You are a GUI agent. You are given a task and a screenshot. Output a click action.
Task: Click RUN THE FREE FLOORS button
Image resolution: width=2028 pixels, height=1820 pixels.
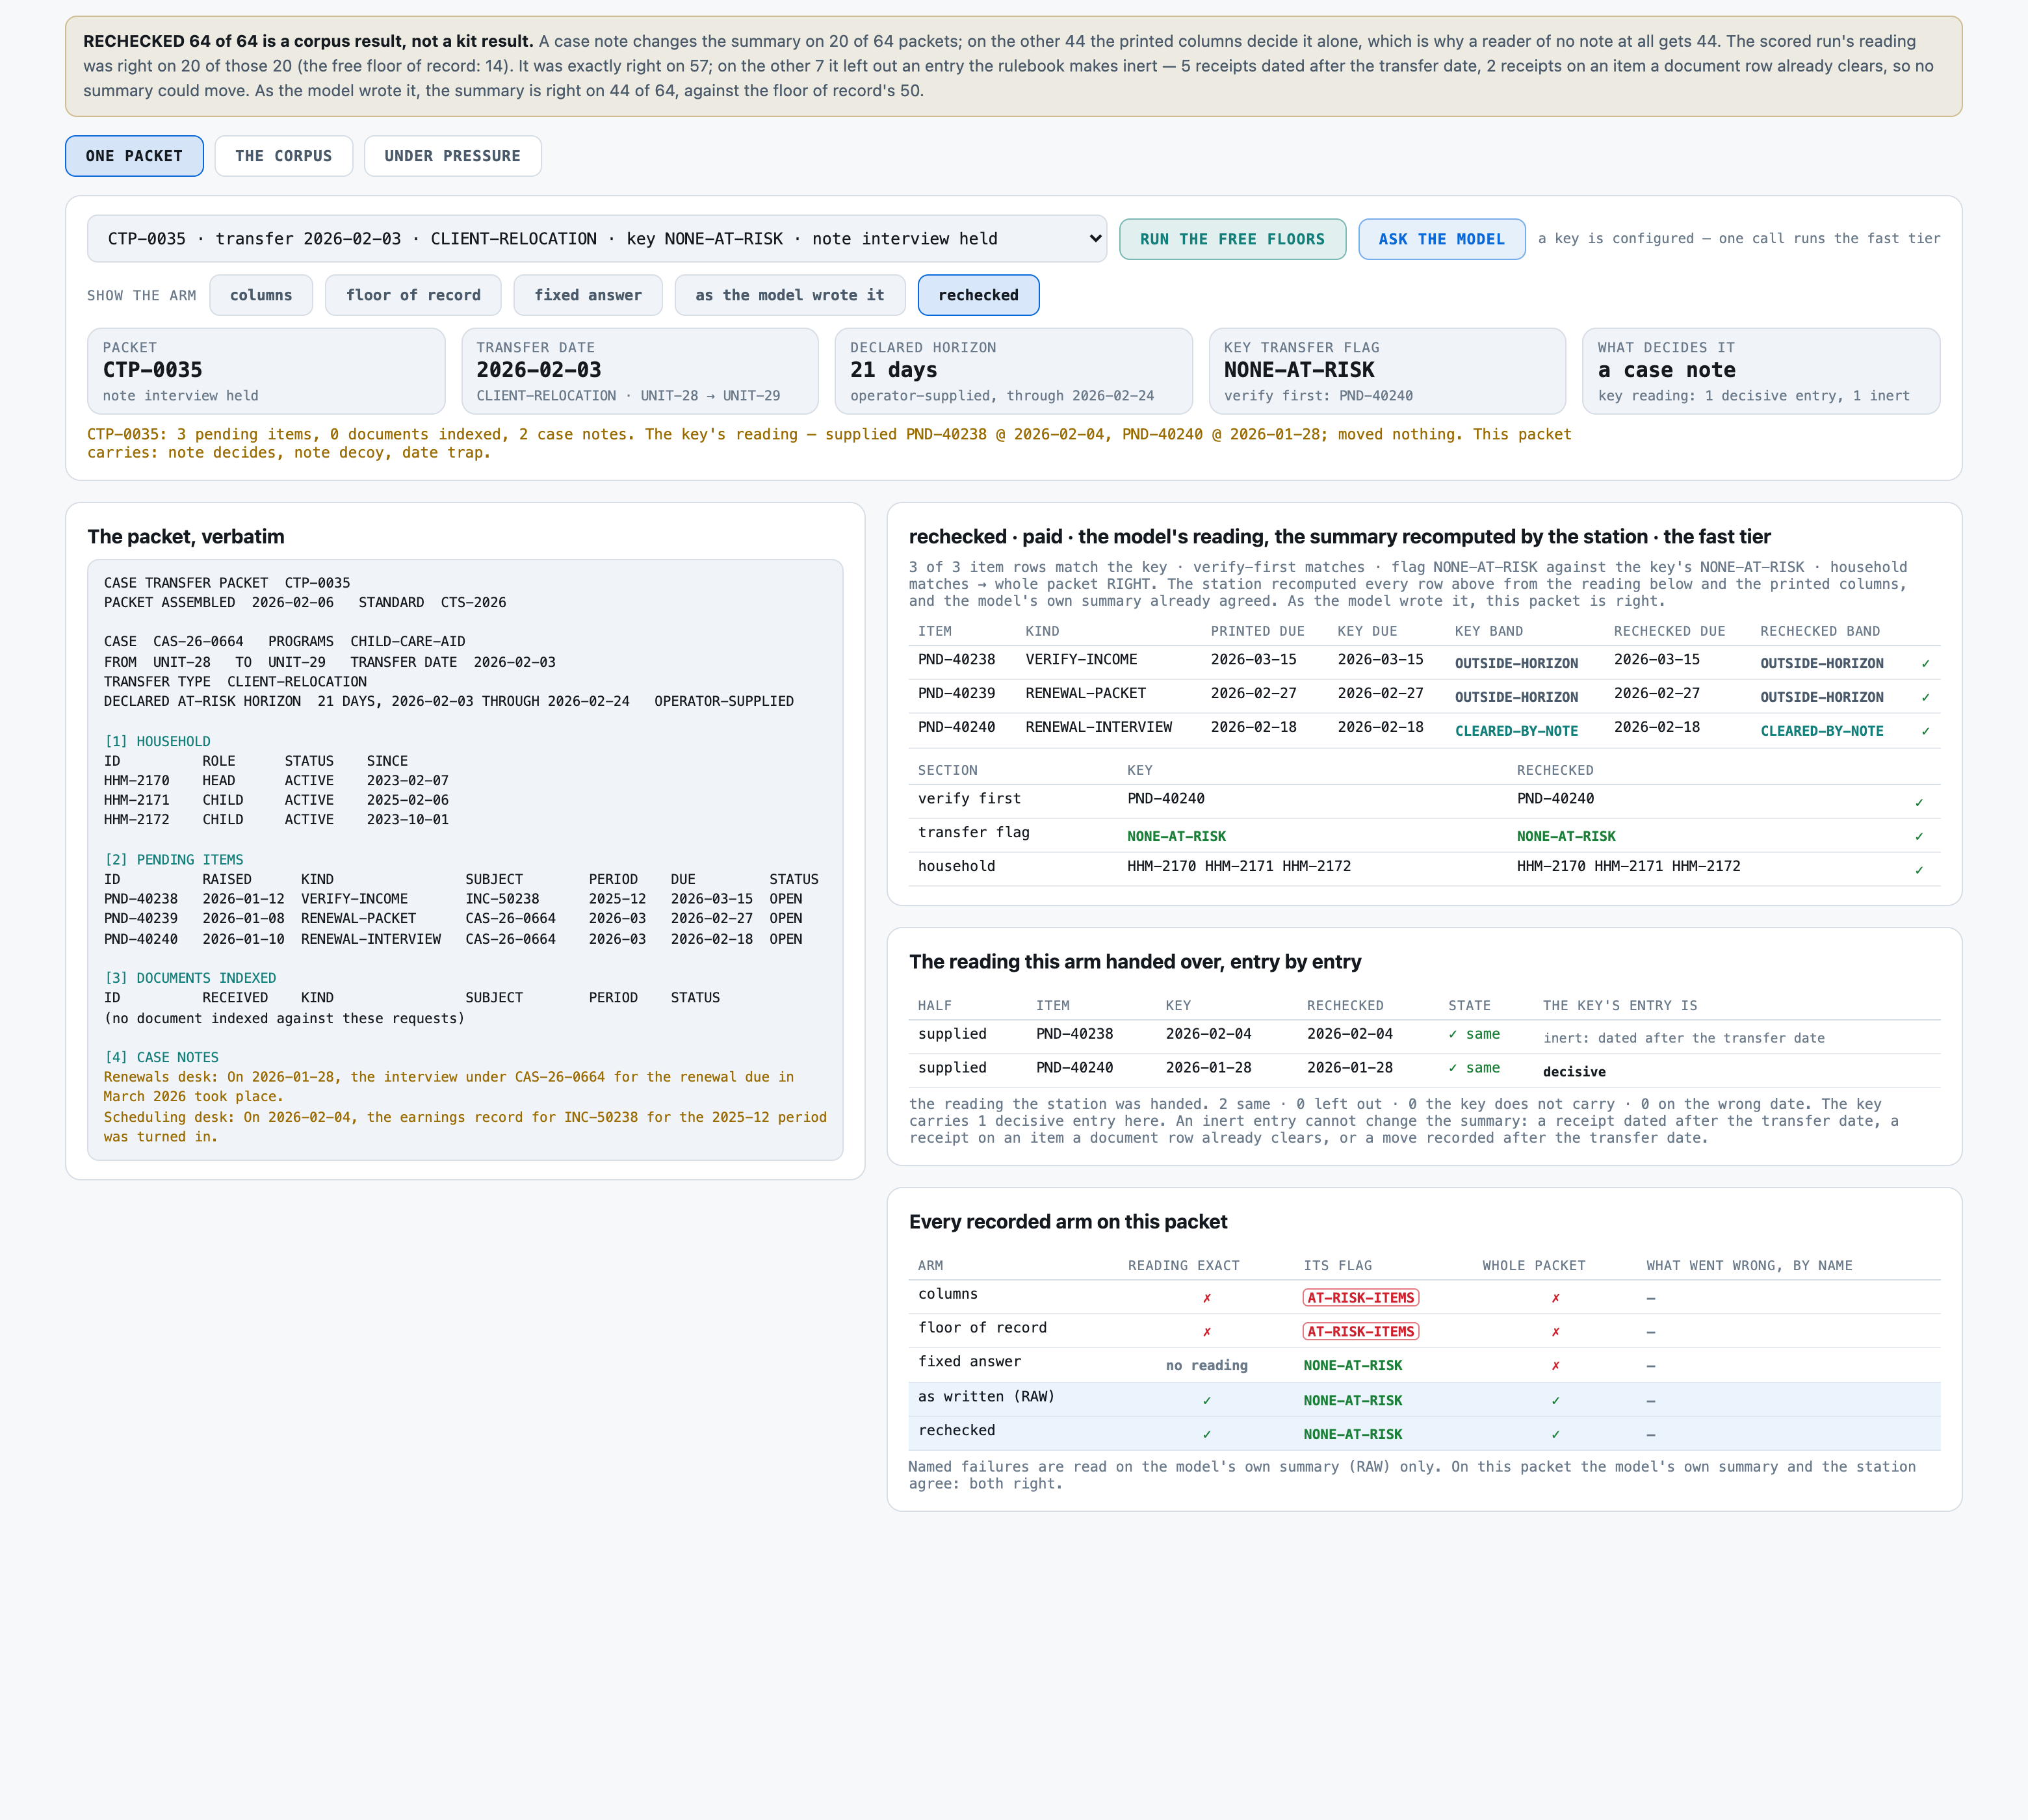click(x=1232, y=239)
